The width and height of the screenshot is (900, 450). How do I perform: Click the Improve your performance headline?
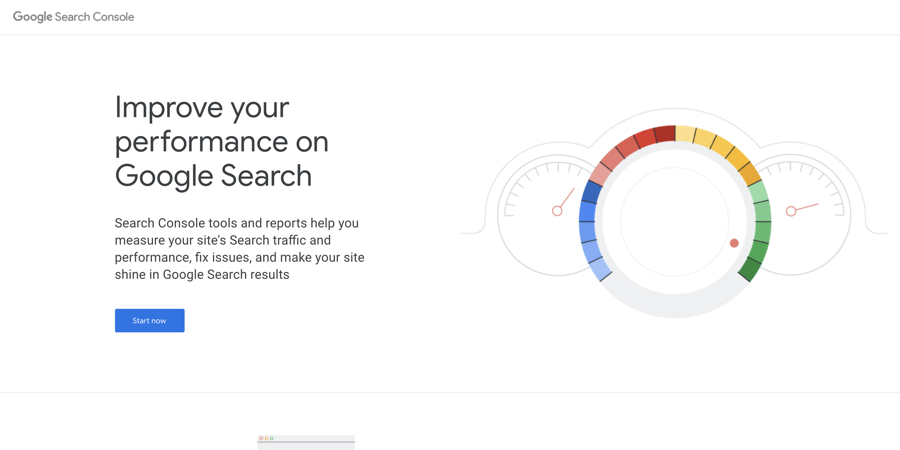click(x=222, y=141)
